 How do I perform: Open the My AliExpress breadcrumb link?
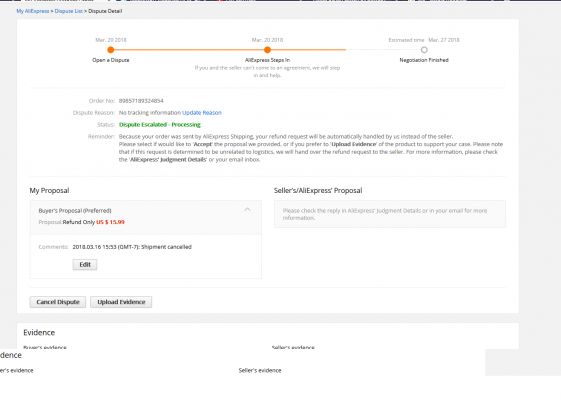pyautogui.click(x=33, y=11)
